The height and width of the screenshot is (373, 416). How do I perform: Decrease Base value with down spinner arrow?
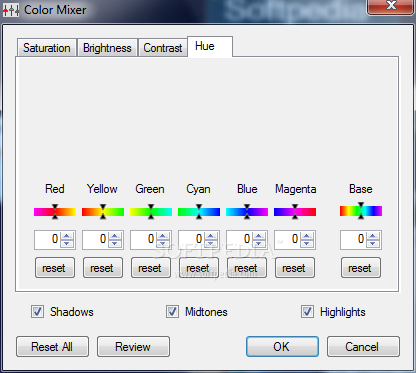373,243
